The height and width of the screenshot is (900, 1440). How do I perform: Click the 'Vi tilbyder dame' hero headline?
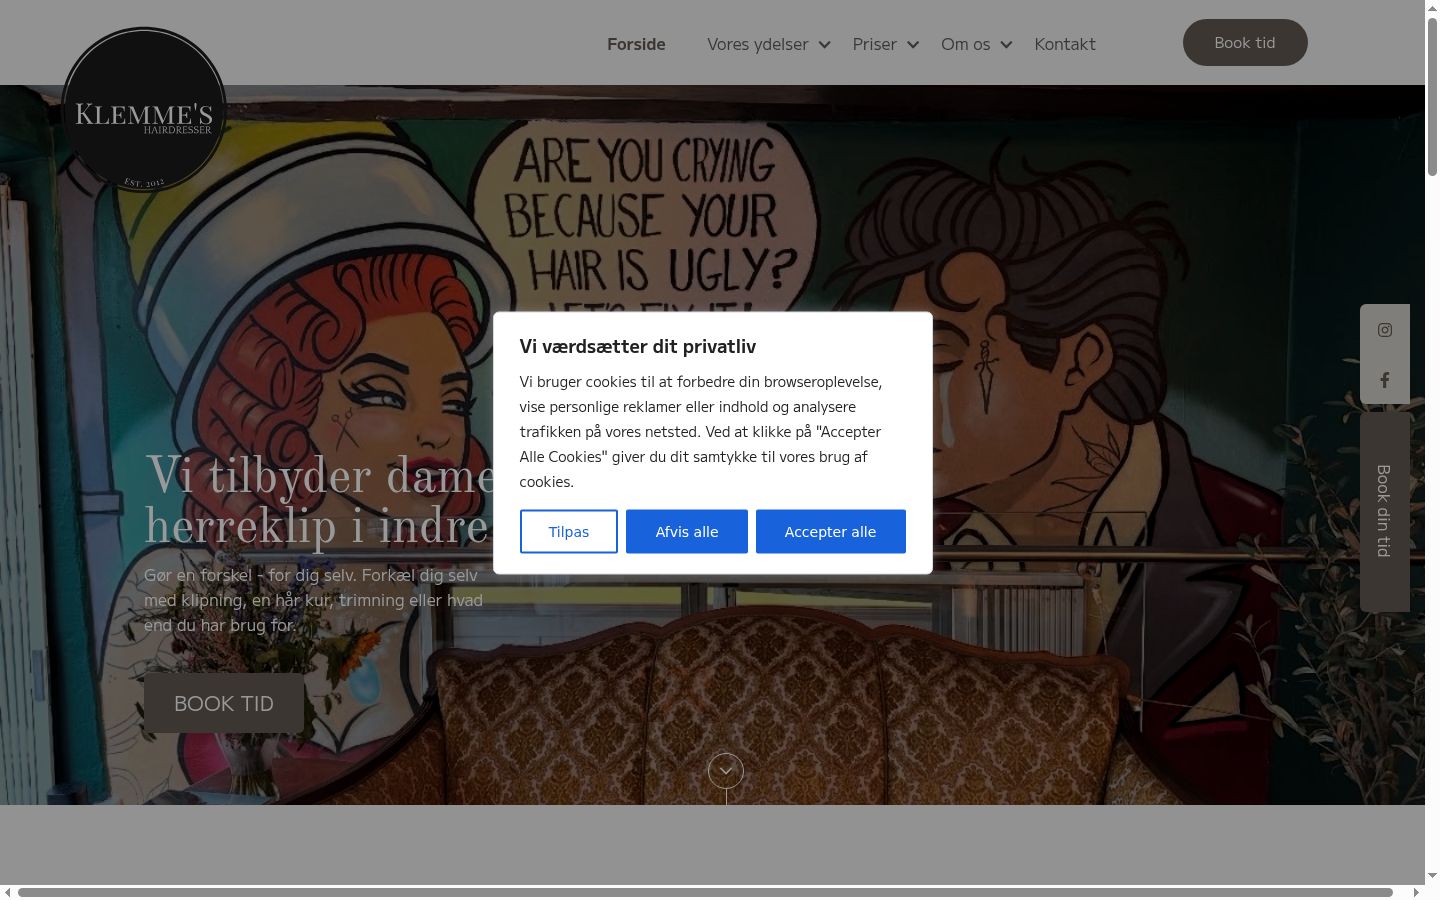[320, 500]
